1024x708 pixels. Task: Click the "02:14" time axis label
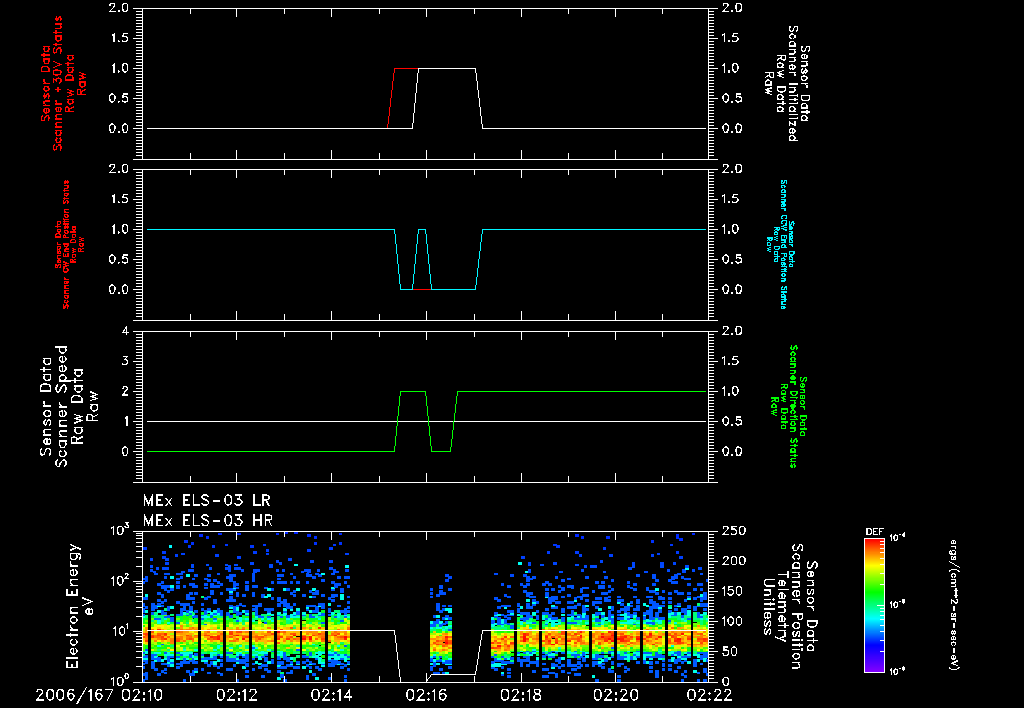pos(331,695)
